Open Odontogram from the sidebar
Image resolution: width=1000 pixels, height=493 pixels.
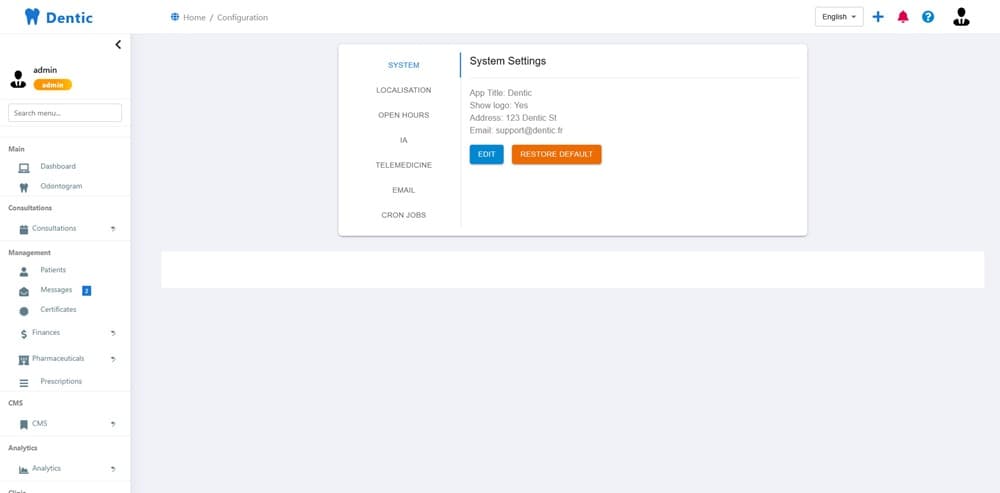61,186
